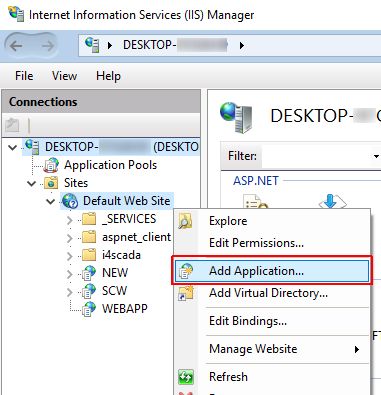Click the server icon in the address bar
The height and width of the screenshot is (395, 381).
[92, 45]
